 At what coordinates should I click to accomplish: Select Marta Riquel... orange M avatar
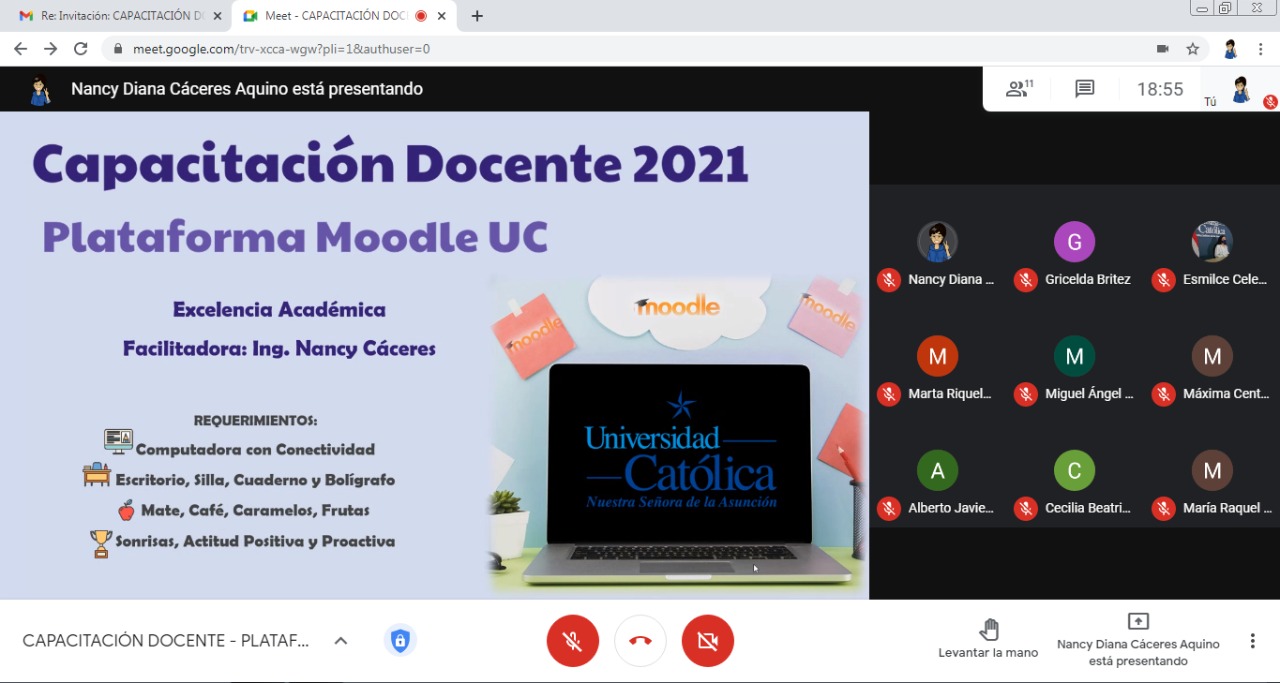click(x=937, y=356)
